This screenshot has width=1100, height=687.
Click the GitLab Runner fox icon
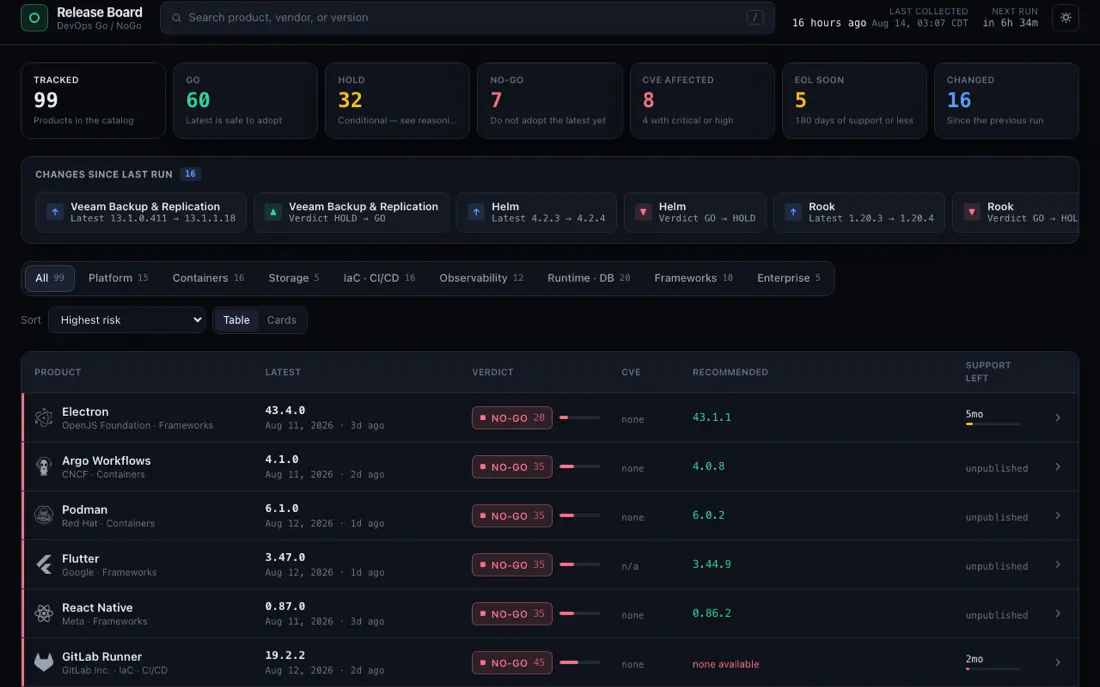click(x=43, y=662)
